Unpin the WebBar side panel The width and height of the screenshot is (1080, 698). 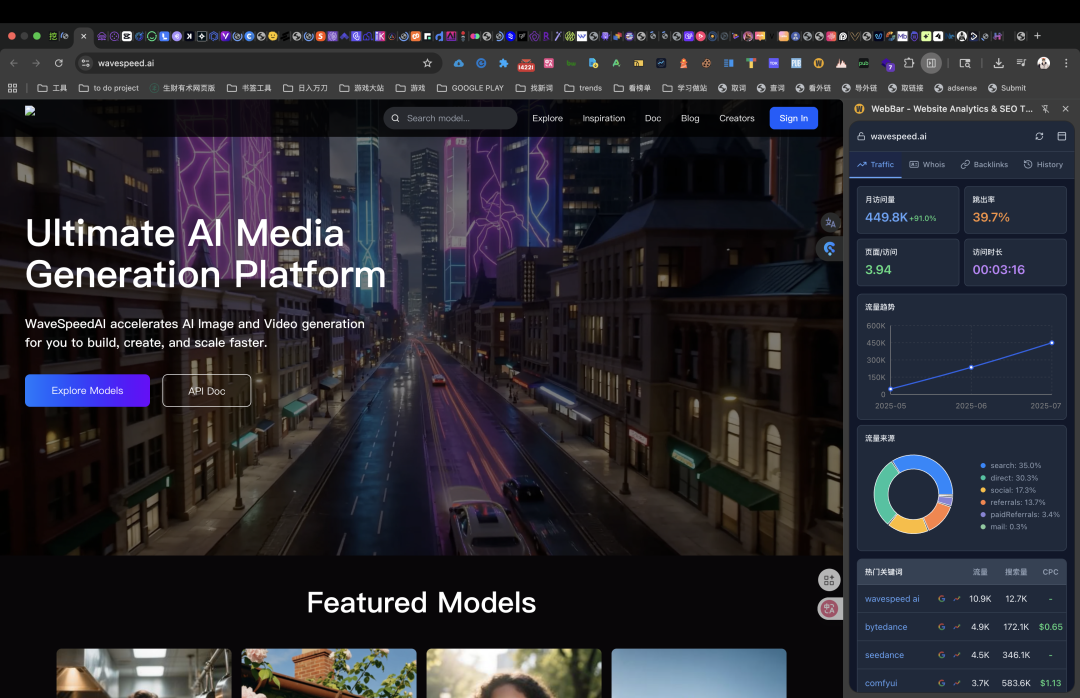click(x=1045, y=109)
